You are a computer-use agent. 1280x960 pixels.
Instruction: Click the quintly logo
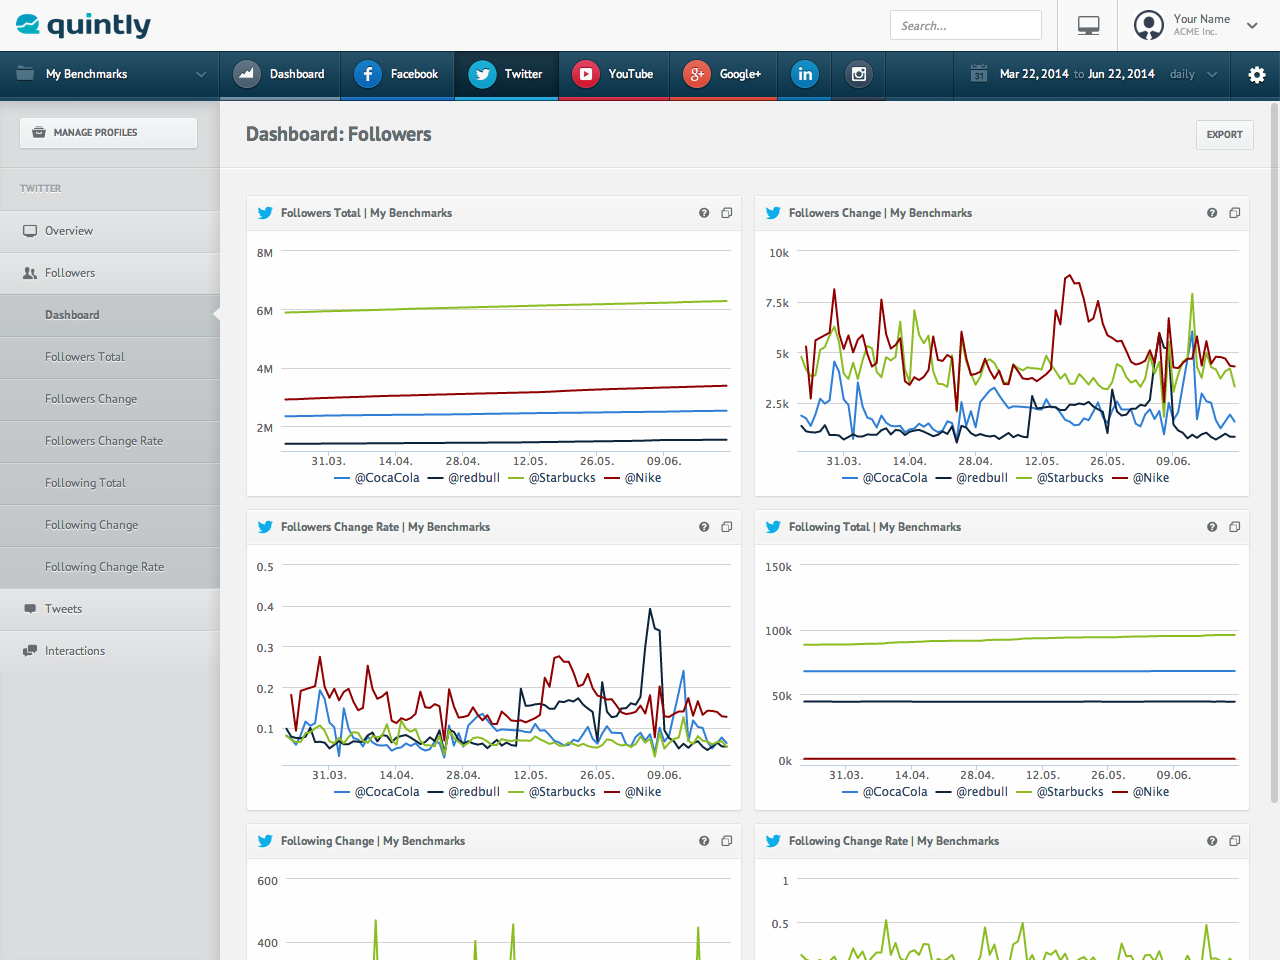point(84,25)
